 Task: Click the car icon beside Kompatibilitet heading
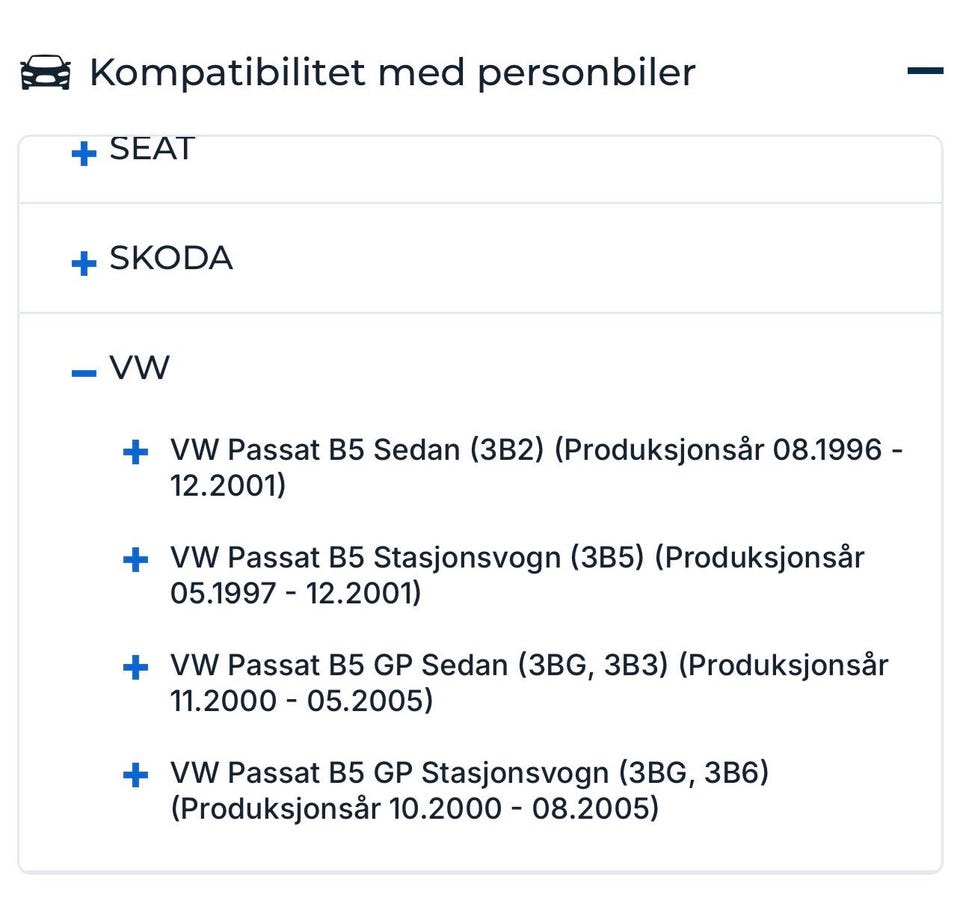[x=46, y=73]
